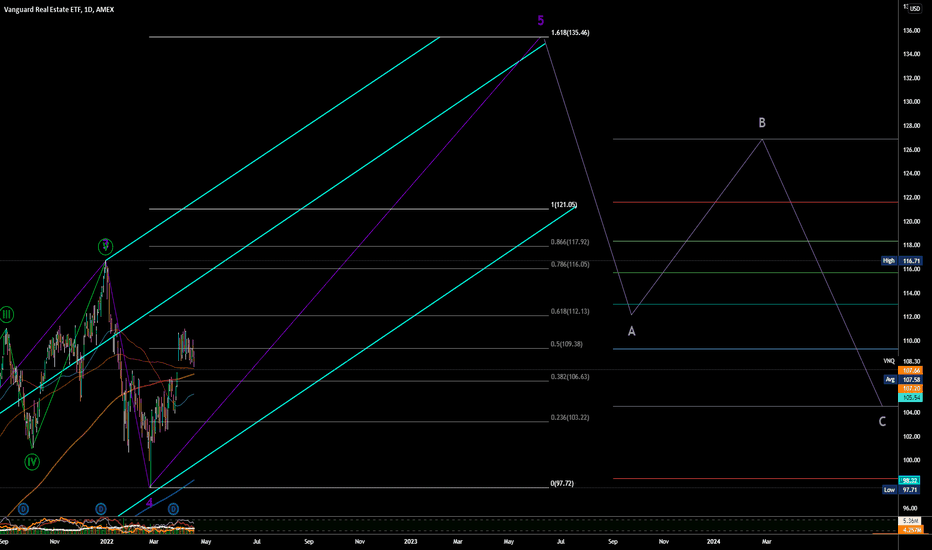Click the 130.00 price axis label
This screenshot has width=932, height=550.
tap(911, 102)
